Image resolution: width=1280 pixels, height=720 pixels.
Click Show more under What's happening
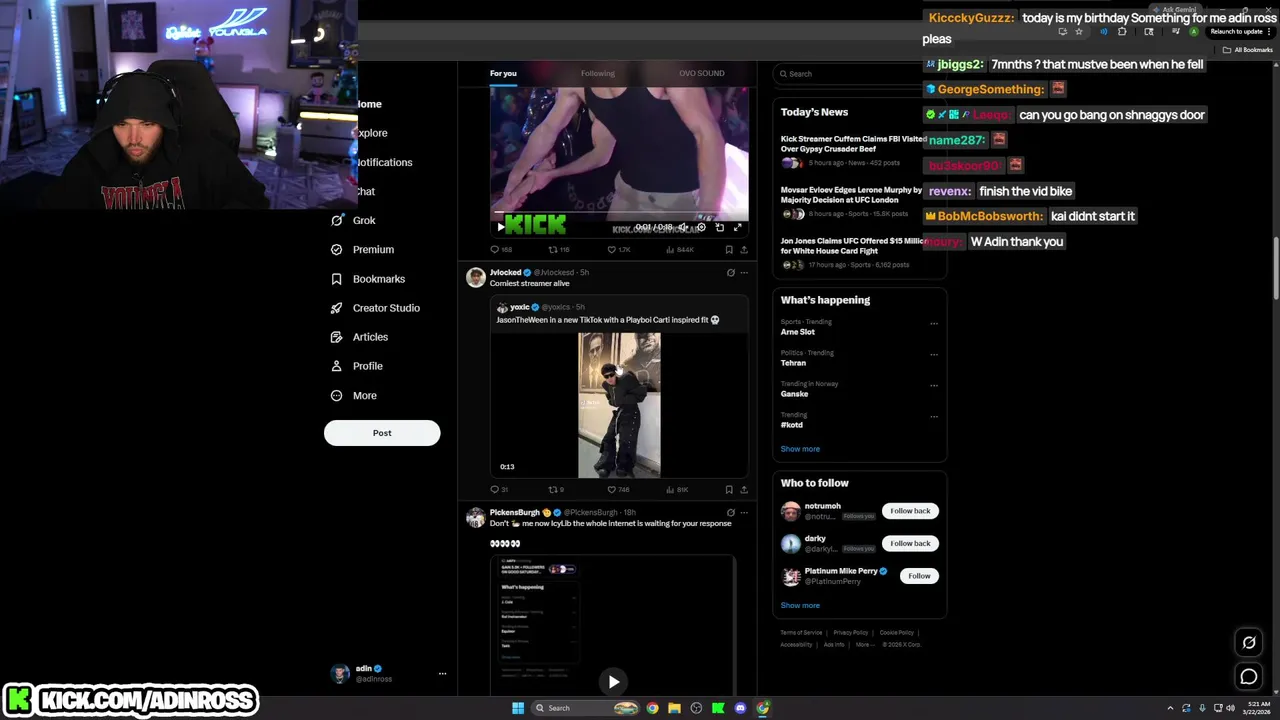coord(800,449)
